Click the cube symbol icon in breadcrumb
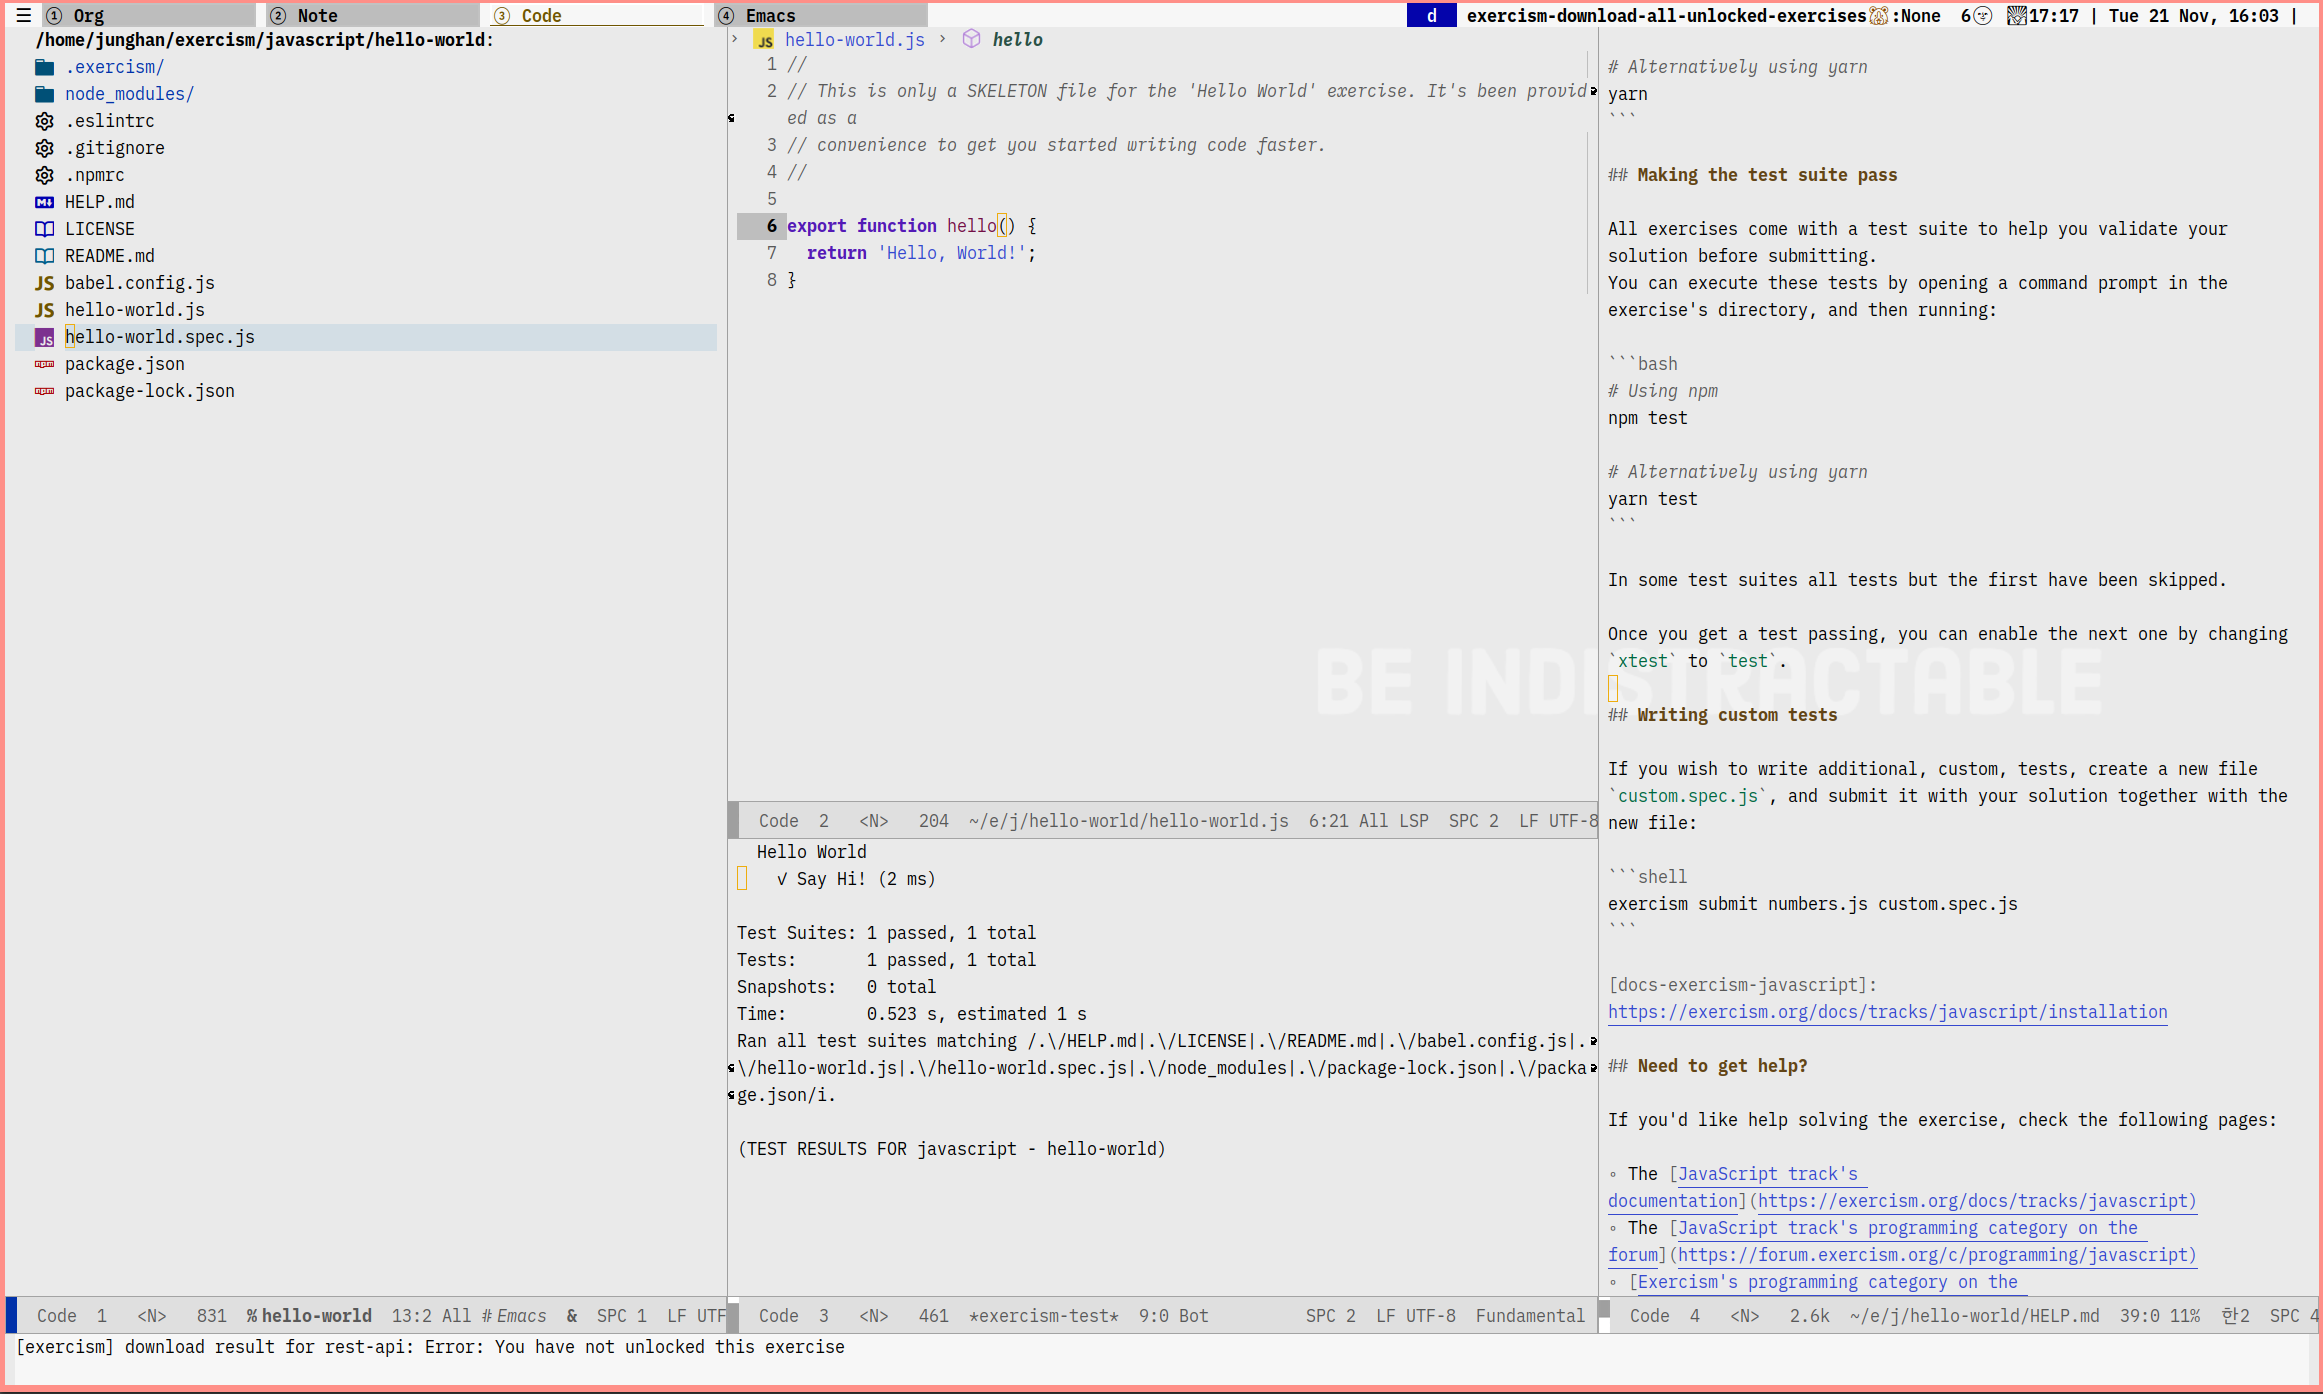The width and height of the screenshot is (2323, 1394). tap(971, 39)
